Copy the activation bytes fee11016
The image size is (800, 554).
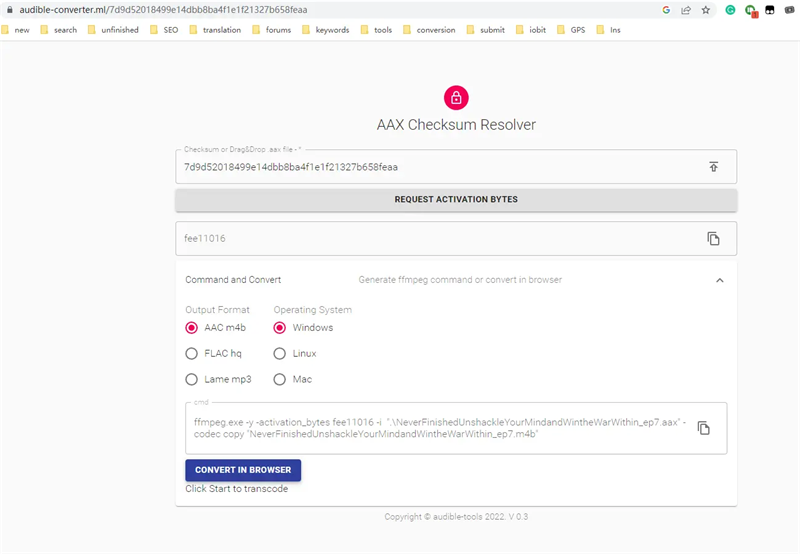point(713,238)
